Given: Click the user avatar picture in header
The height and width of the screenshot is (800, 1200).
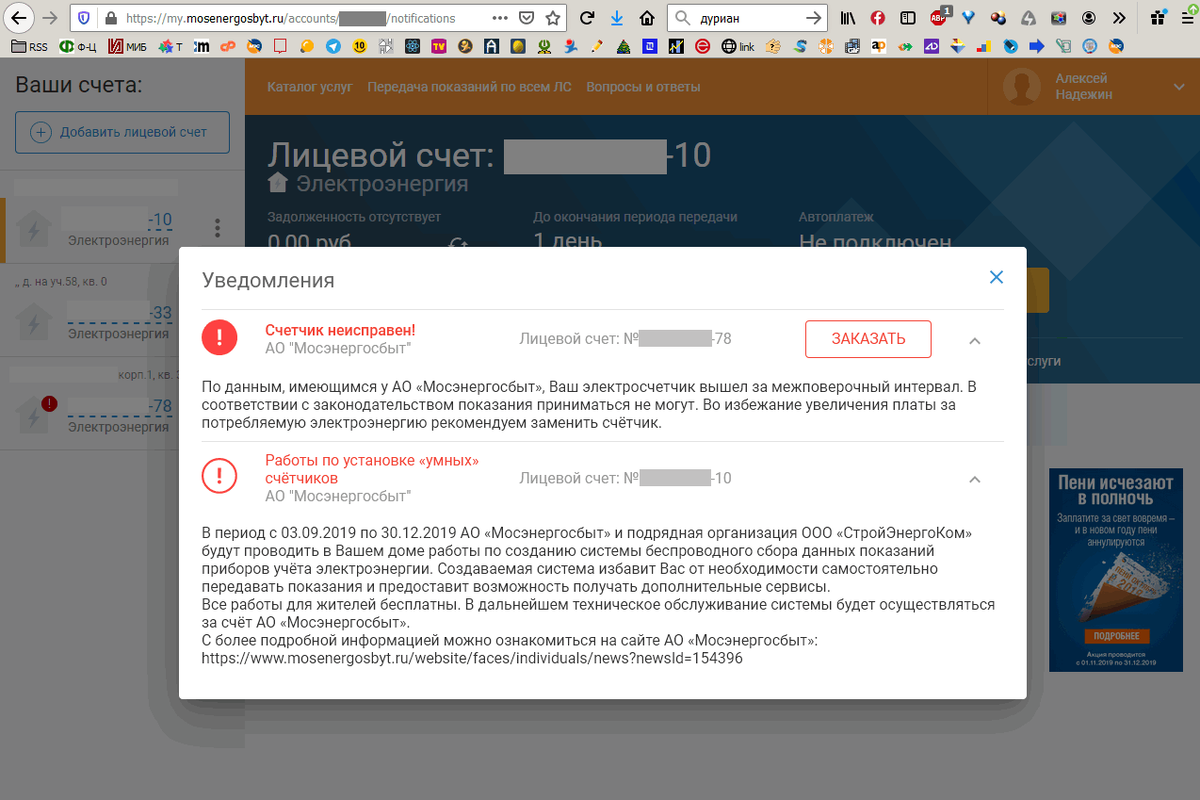Looking at the screenshot, I should [1022, 87].
